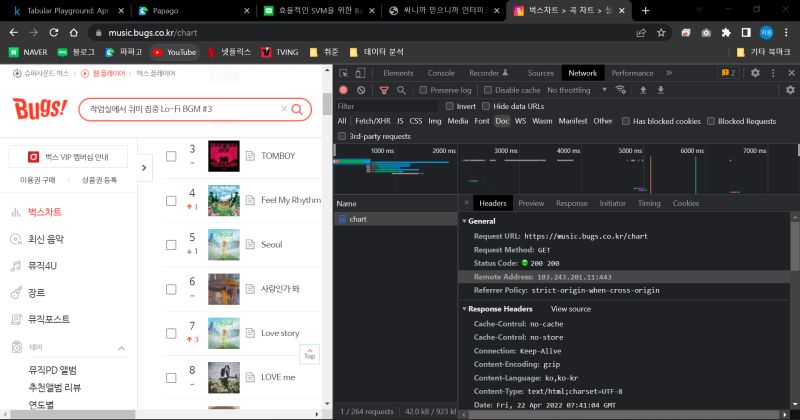Screen dimensions: 800x420
Task: Open network search magnifier icon
Action: coord(402,90)
